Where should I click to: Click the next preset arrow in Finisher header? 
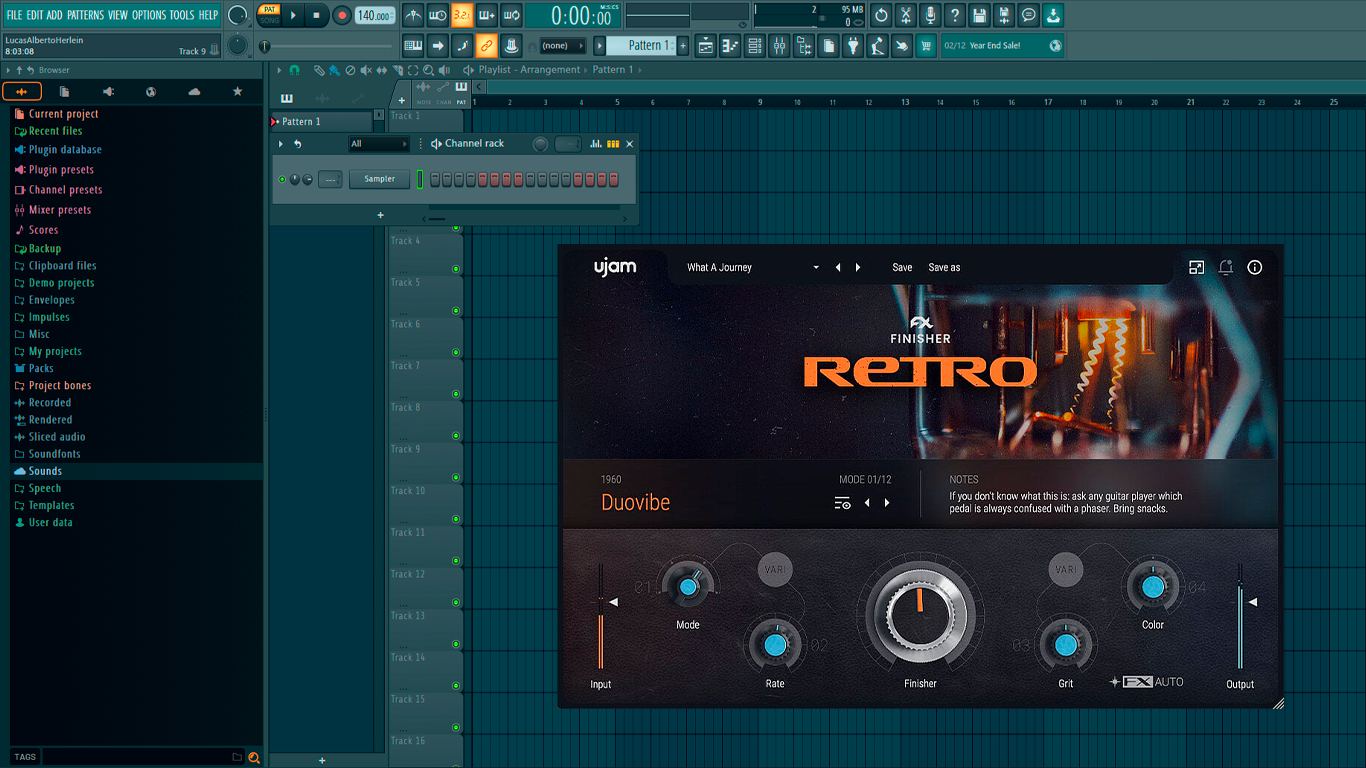(x=858, y=267)
